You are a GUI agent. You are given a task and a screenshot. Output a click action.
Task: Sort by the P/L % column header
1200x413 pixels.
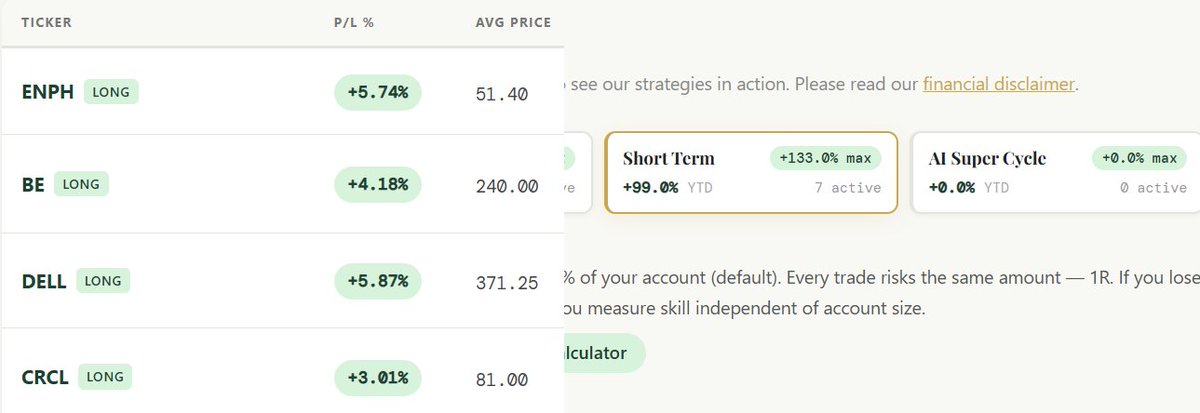coord(354,22)
